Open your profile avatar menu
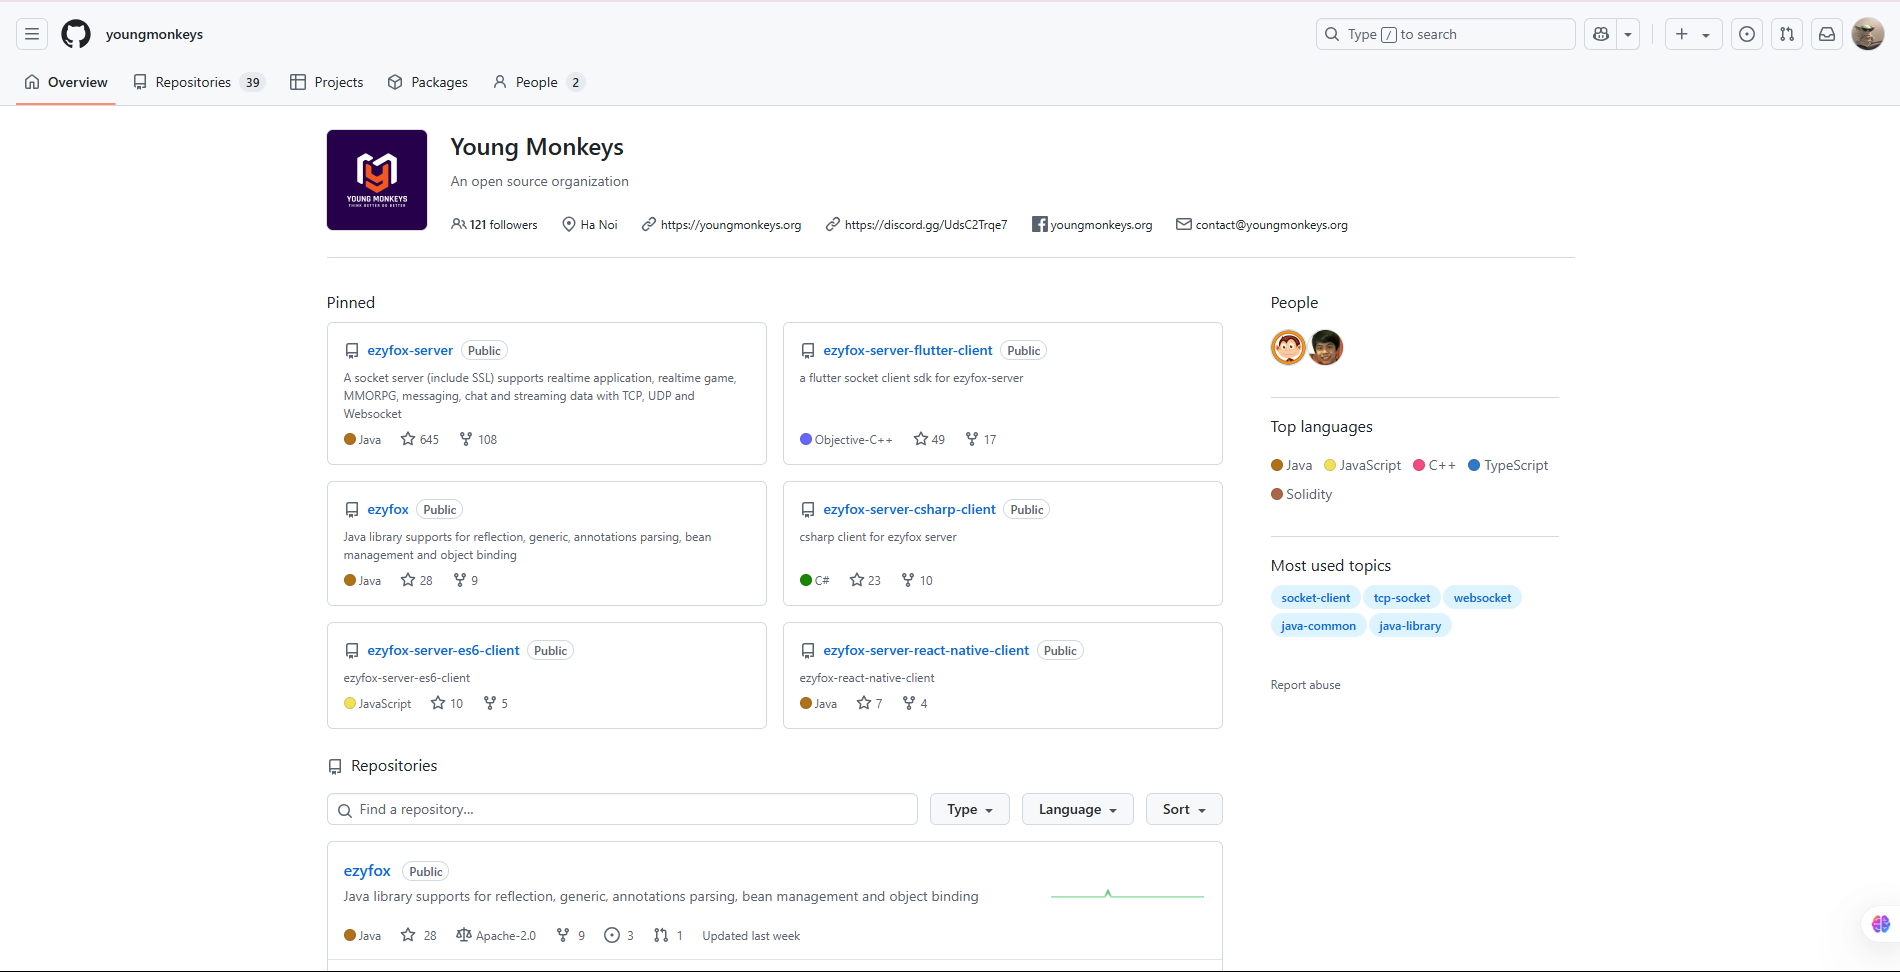This screenshot has height=972, width=1900. click(x=1868, y=33)
